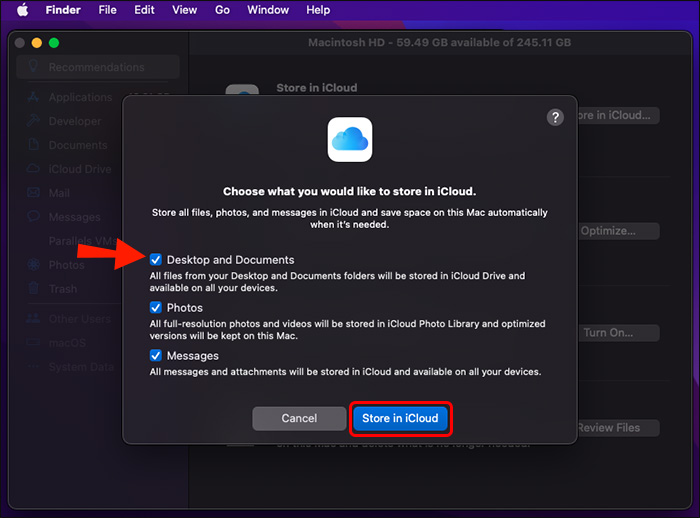
Task: Click the Store in iCloud button
Action: (x=400, y=418)
